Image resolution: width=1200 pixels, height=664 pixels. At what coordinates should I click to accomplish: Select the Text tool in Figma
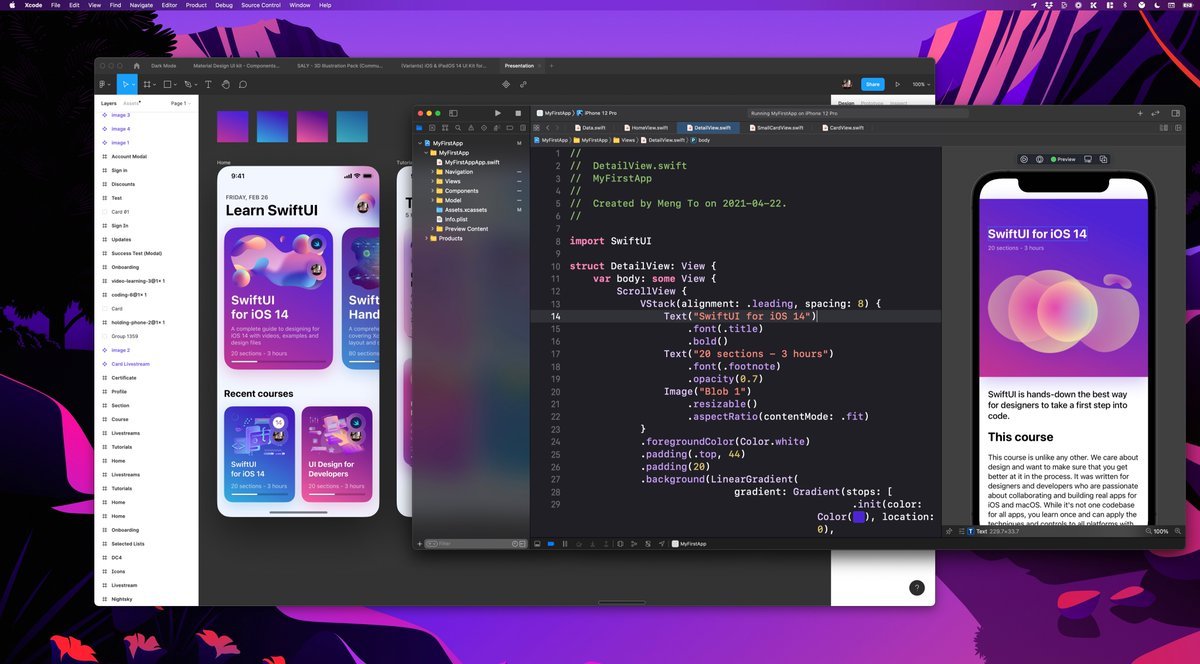tap(208, 85)
